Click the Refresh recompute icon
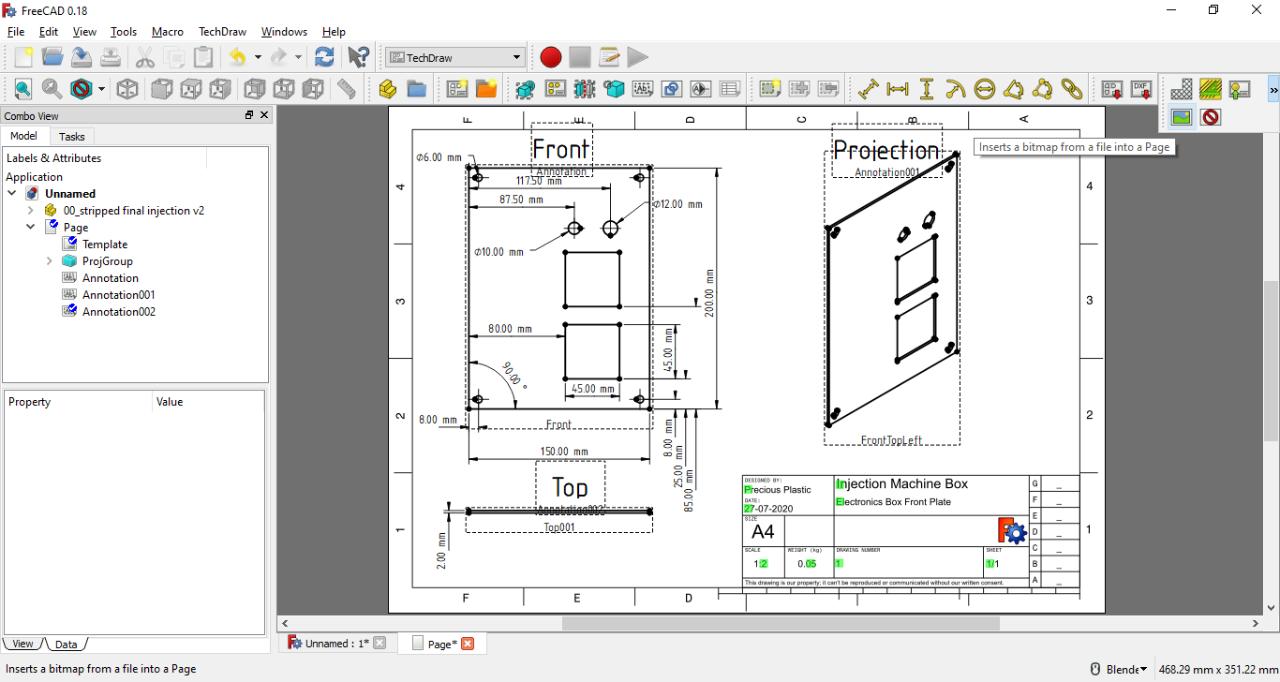 point(324,58)
